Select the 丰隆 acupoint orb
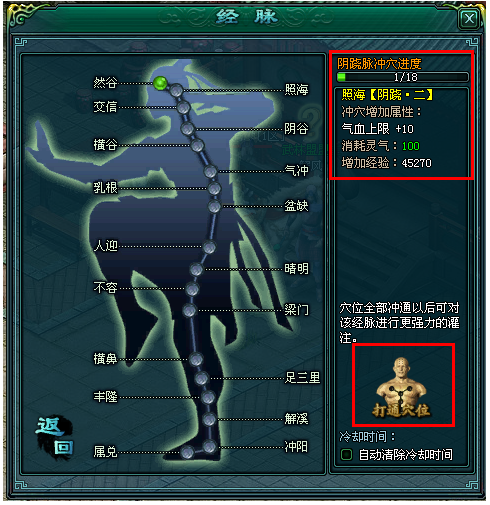 coord(208,397)
